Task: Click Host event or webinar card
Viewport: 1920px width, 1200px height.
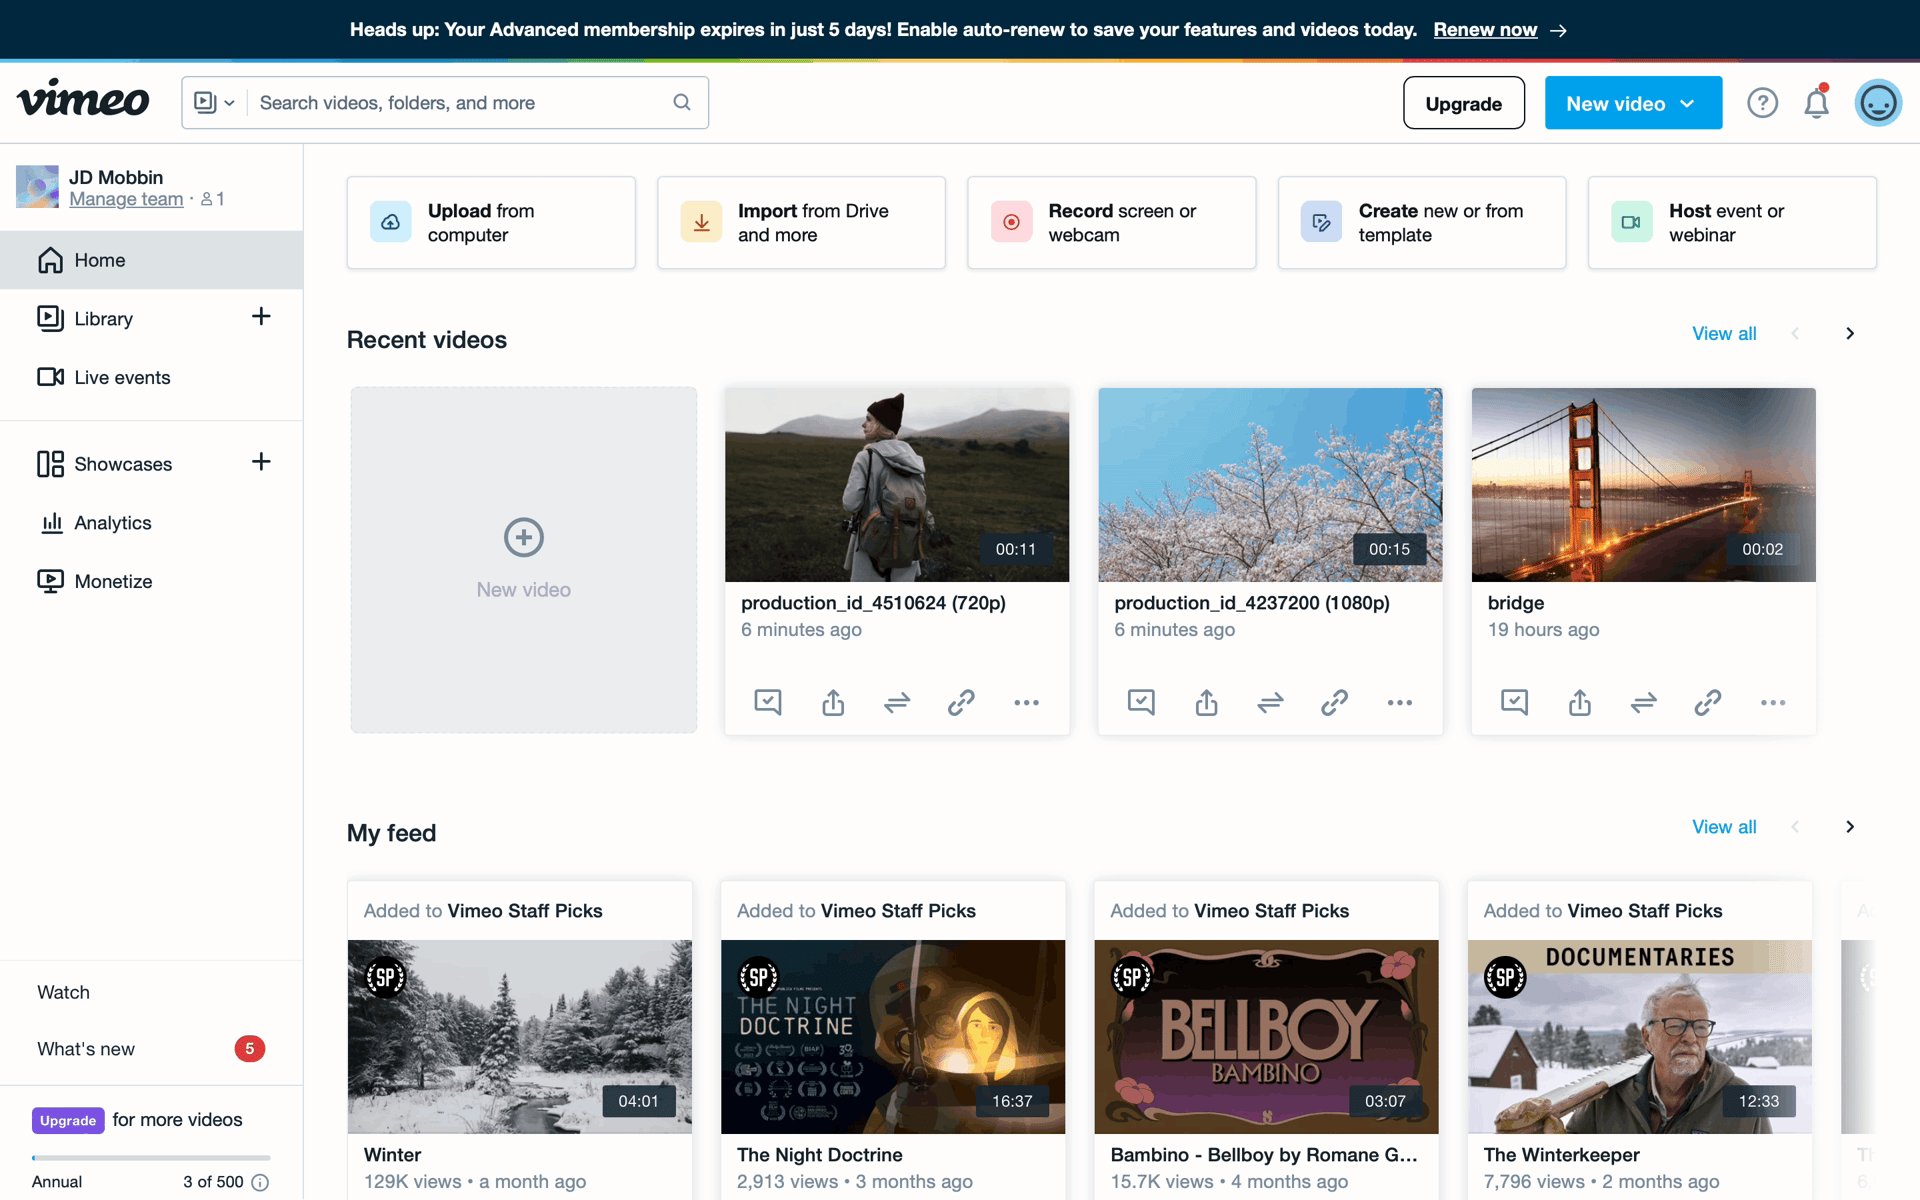Action: 1732,222
